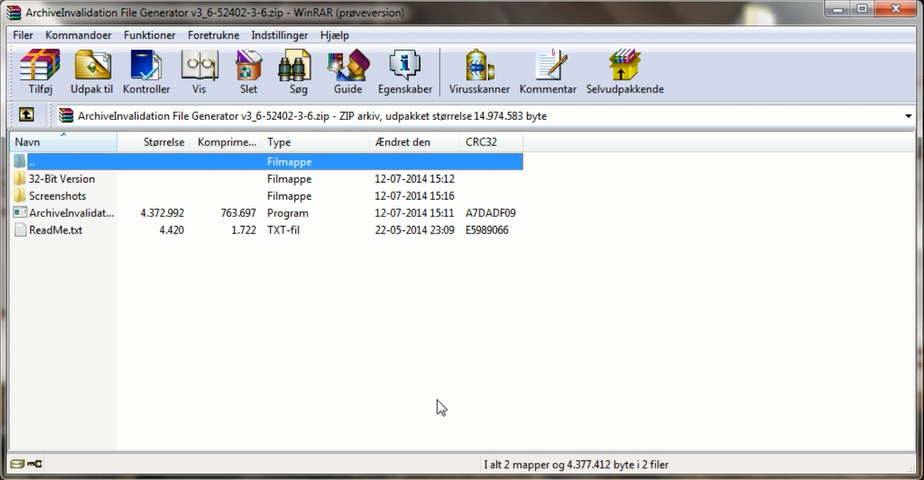The height and width of the screenshot is (480, 924).
Task: Click the date 22-05-2014 23:09
Action: 414,230
